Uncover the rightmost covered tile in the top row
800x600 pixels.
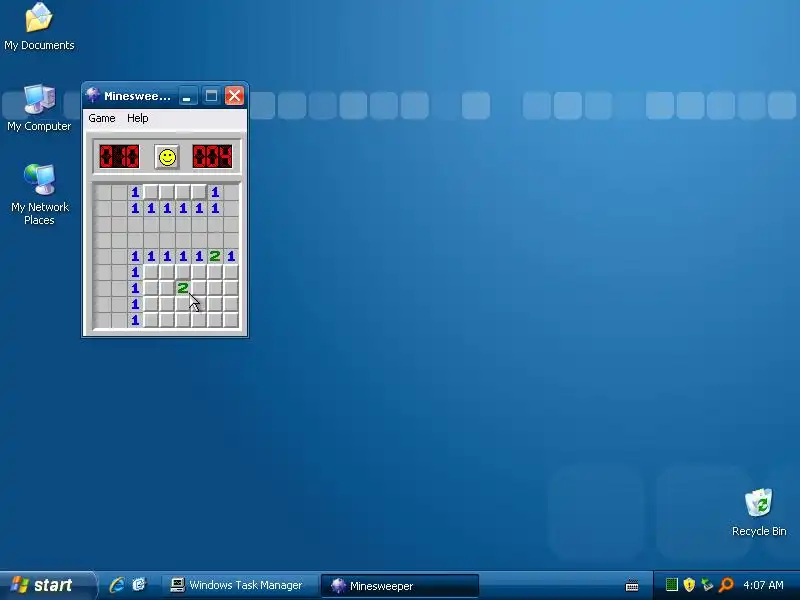click(199, 192)
